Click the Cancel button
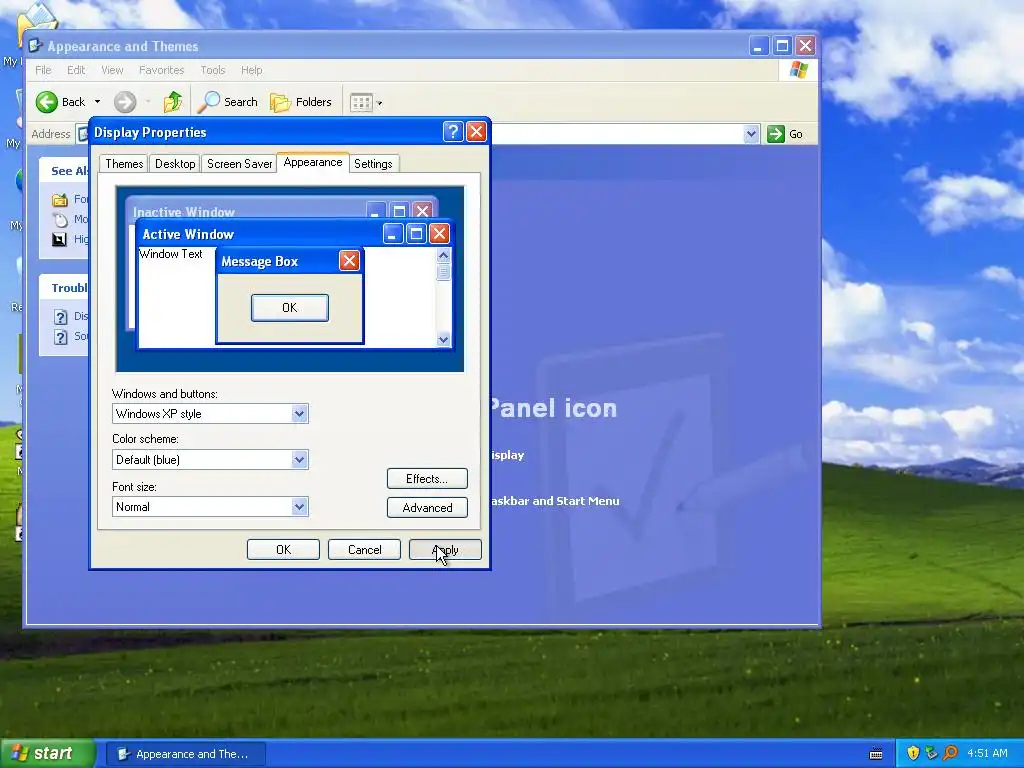 (364, 550)
